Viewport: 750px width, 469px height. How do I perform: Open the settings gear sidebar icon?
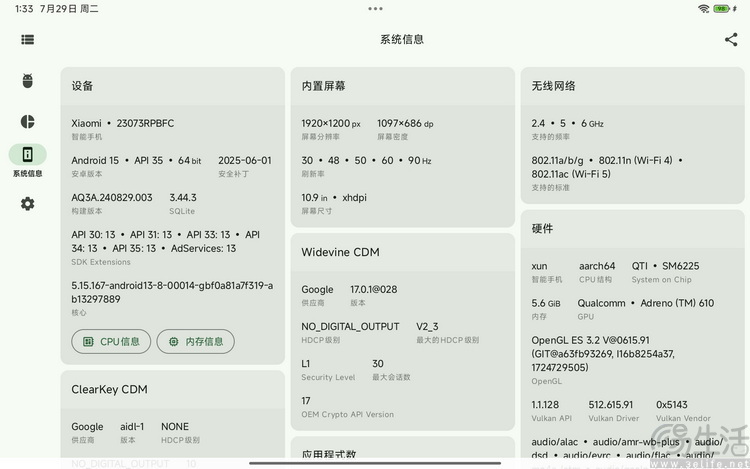pos(28,204)
